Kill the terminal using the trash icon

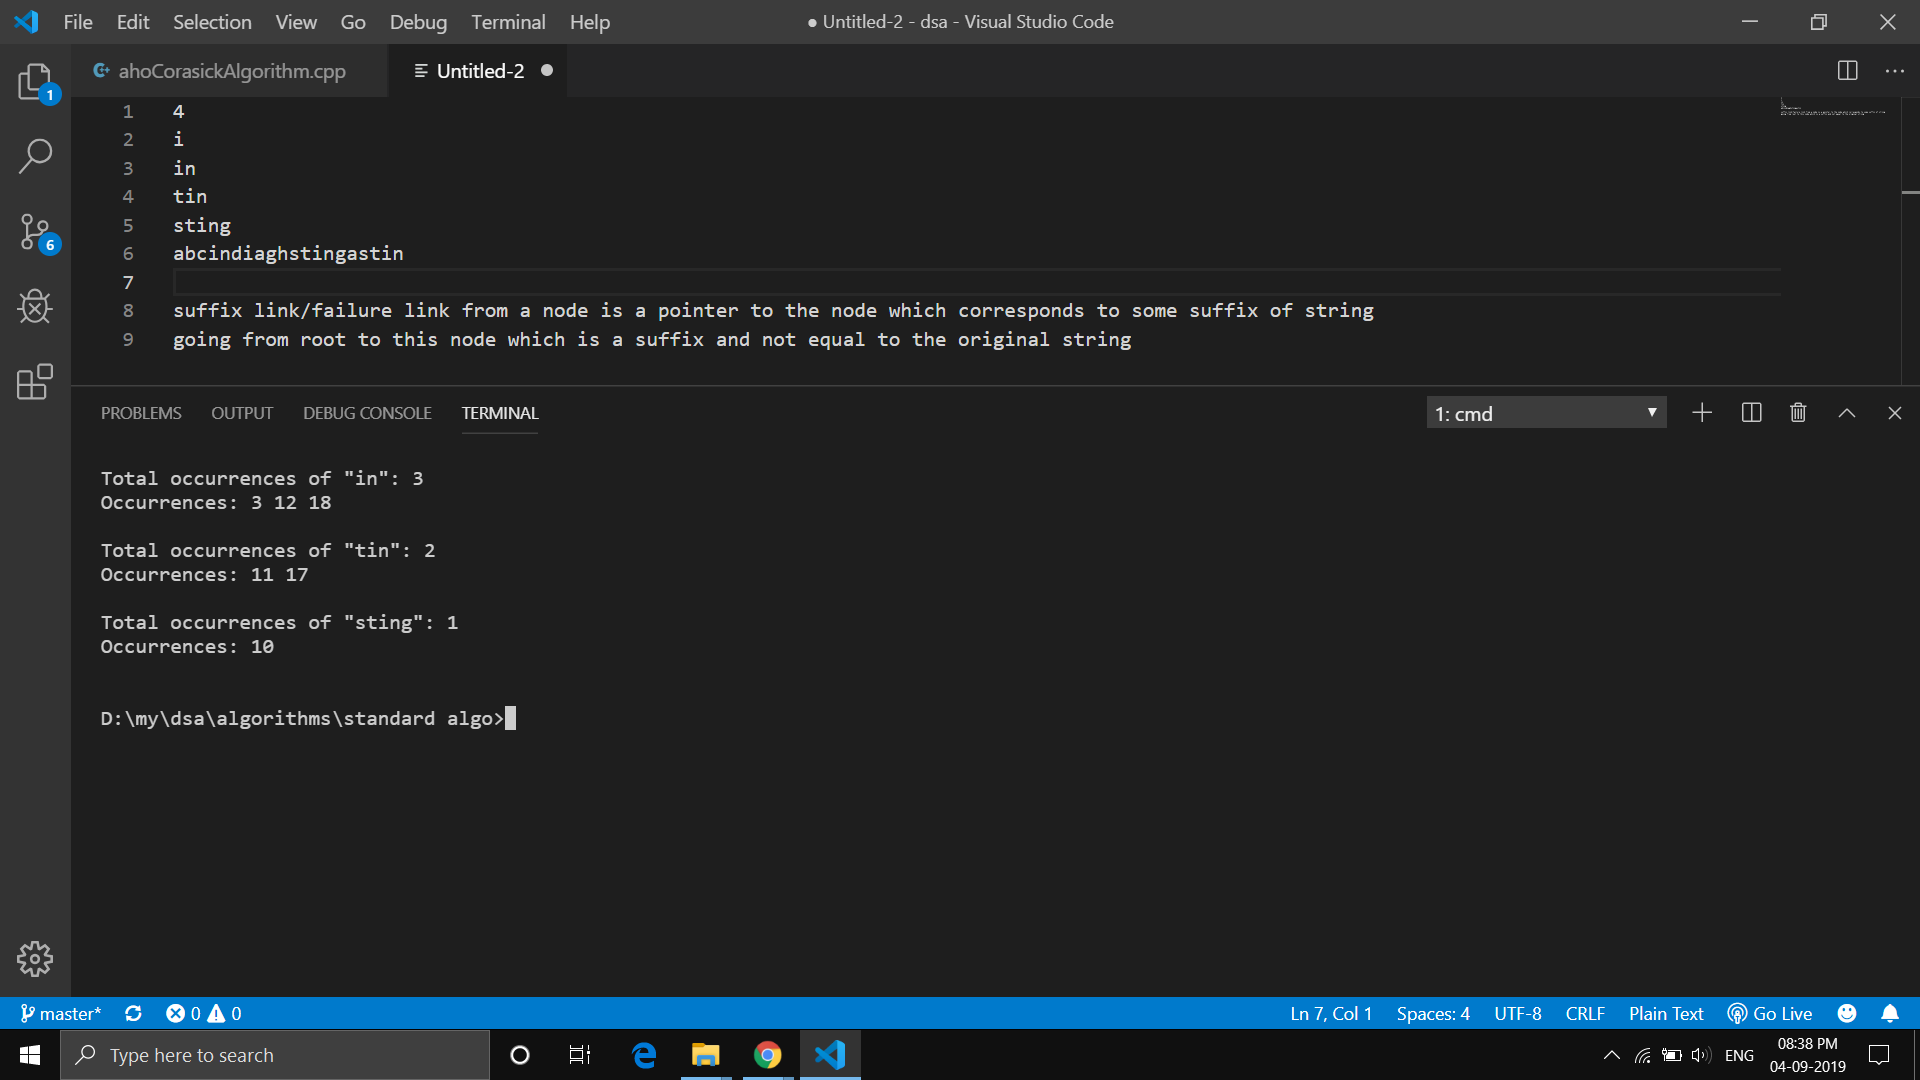pos(1797,412)
